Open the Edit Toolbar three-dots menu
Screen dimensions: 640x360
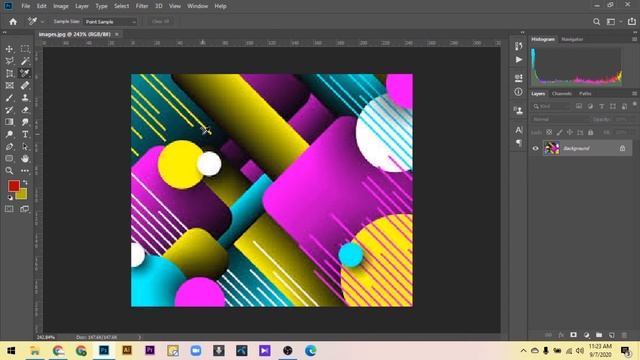25,171
